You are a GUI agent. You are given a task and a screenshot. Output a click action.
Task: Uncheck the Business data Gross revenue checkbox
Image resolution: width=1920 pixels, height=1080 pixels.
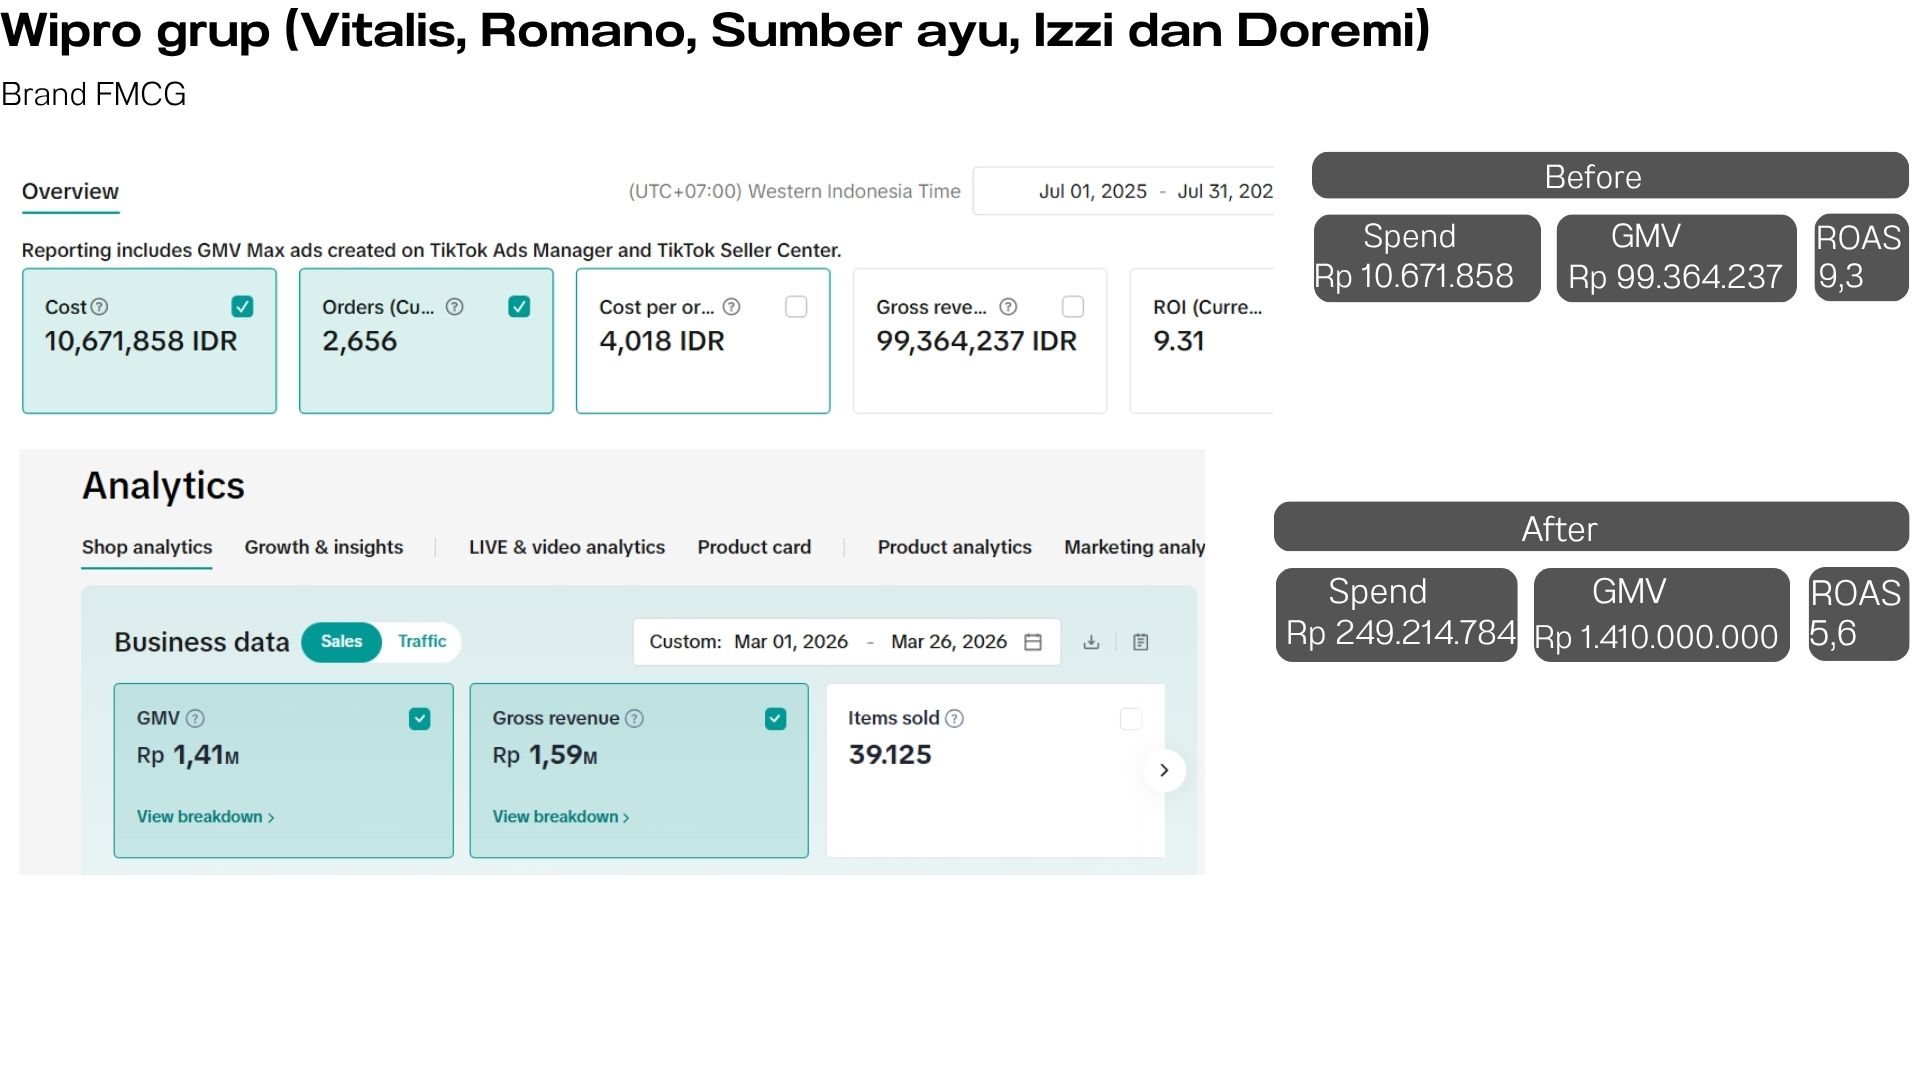pos(775,719)
